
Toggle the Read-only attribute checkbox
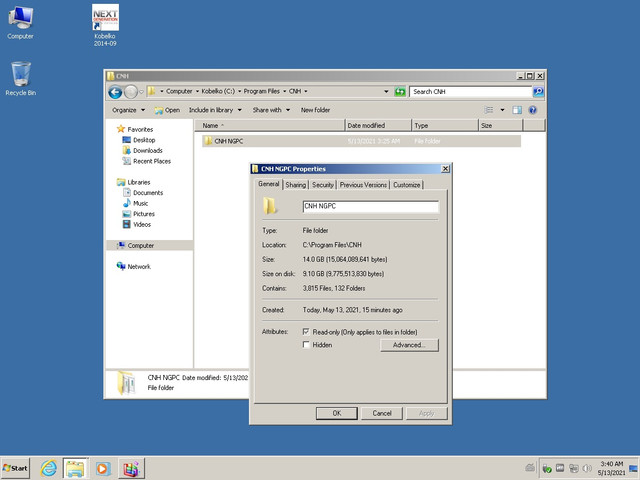tap(306, 332)
